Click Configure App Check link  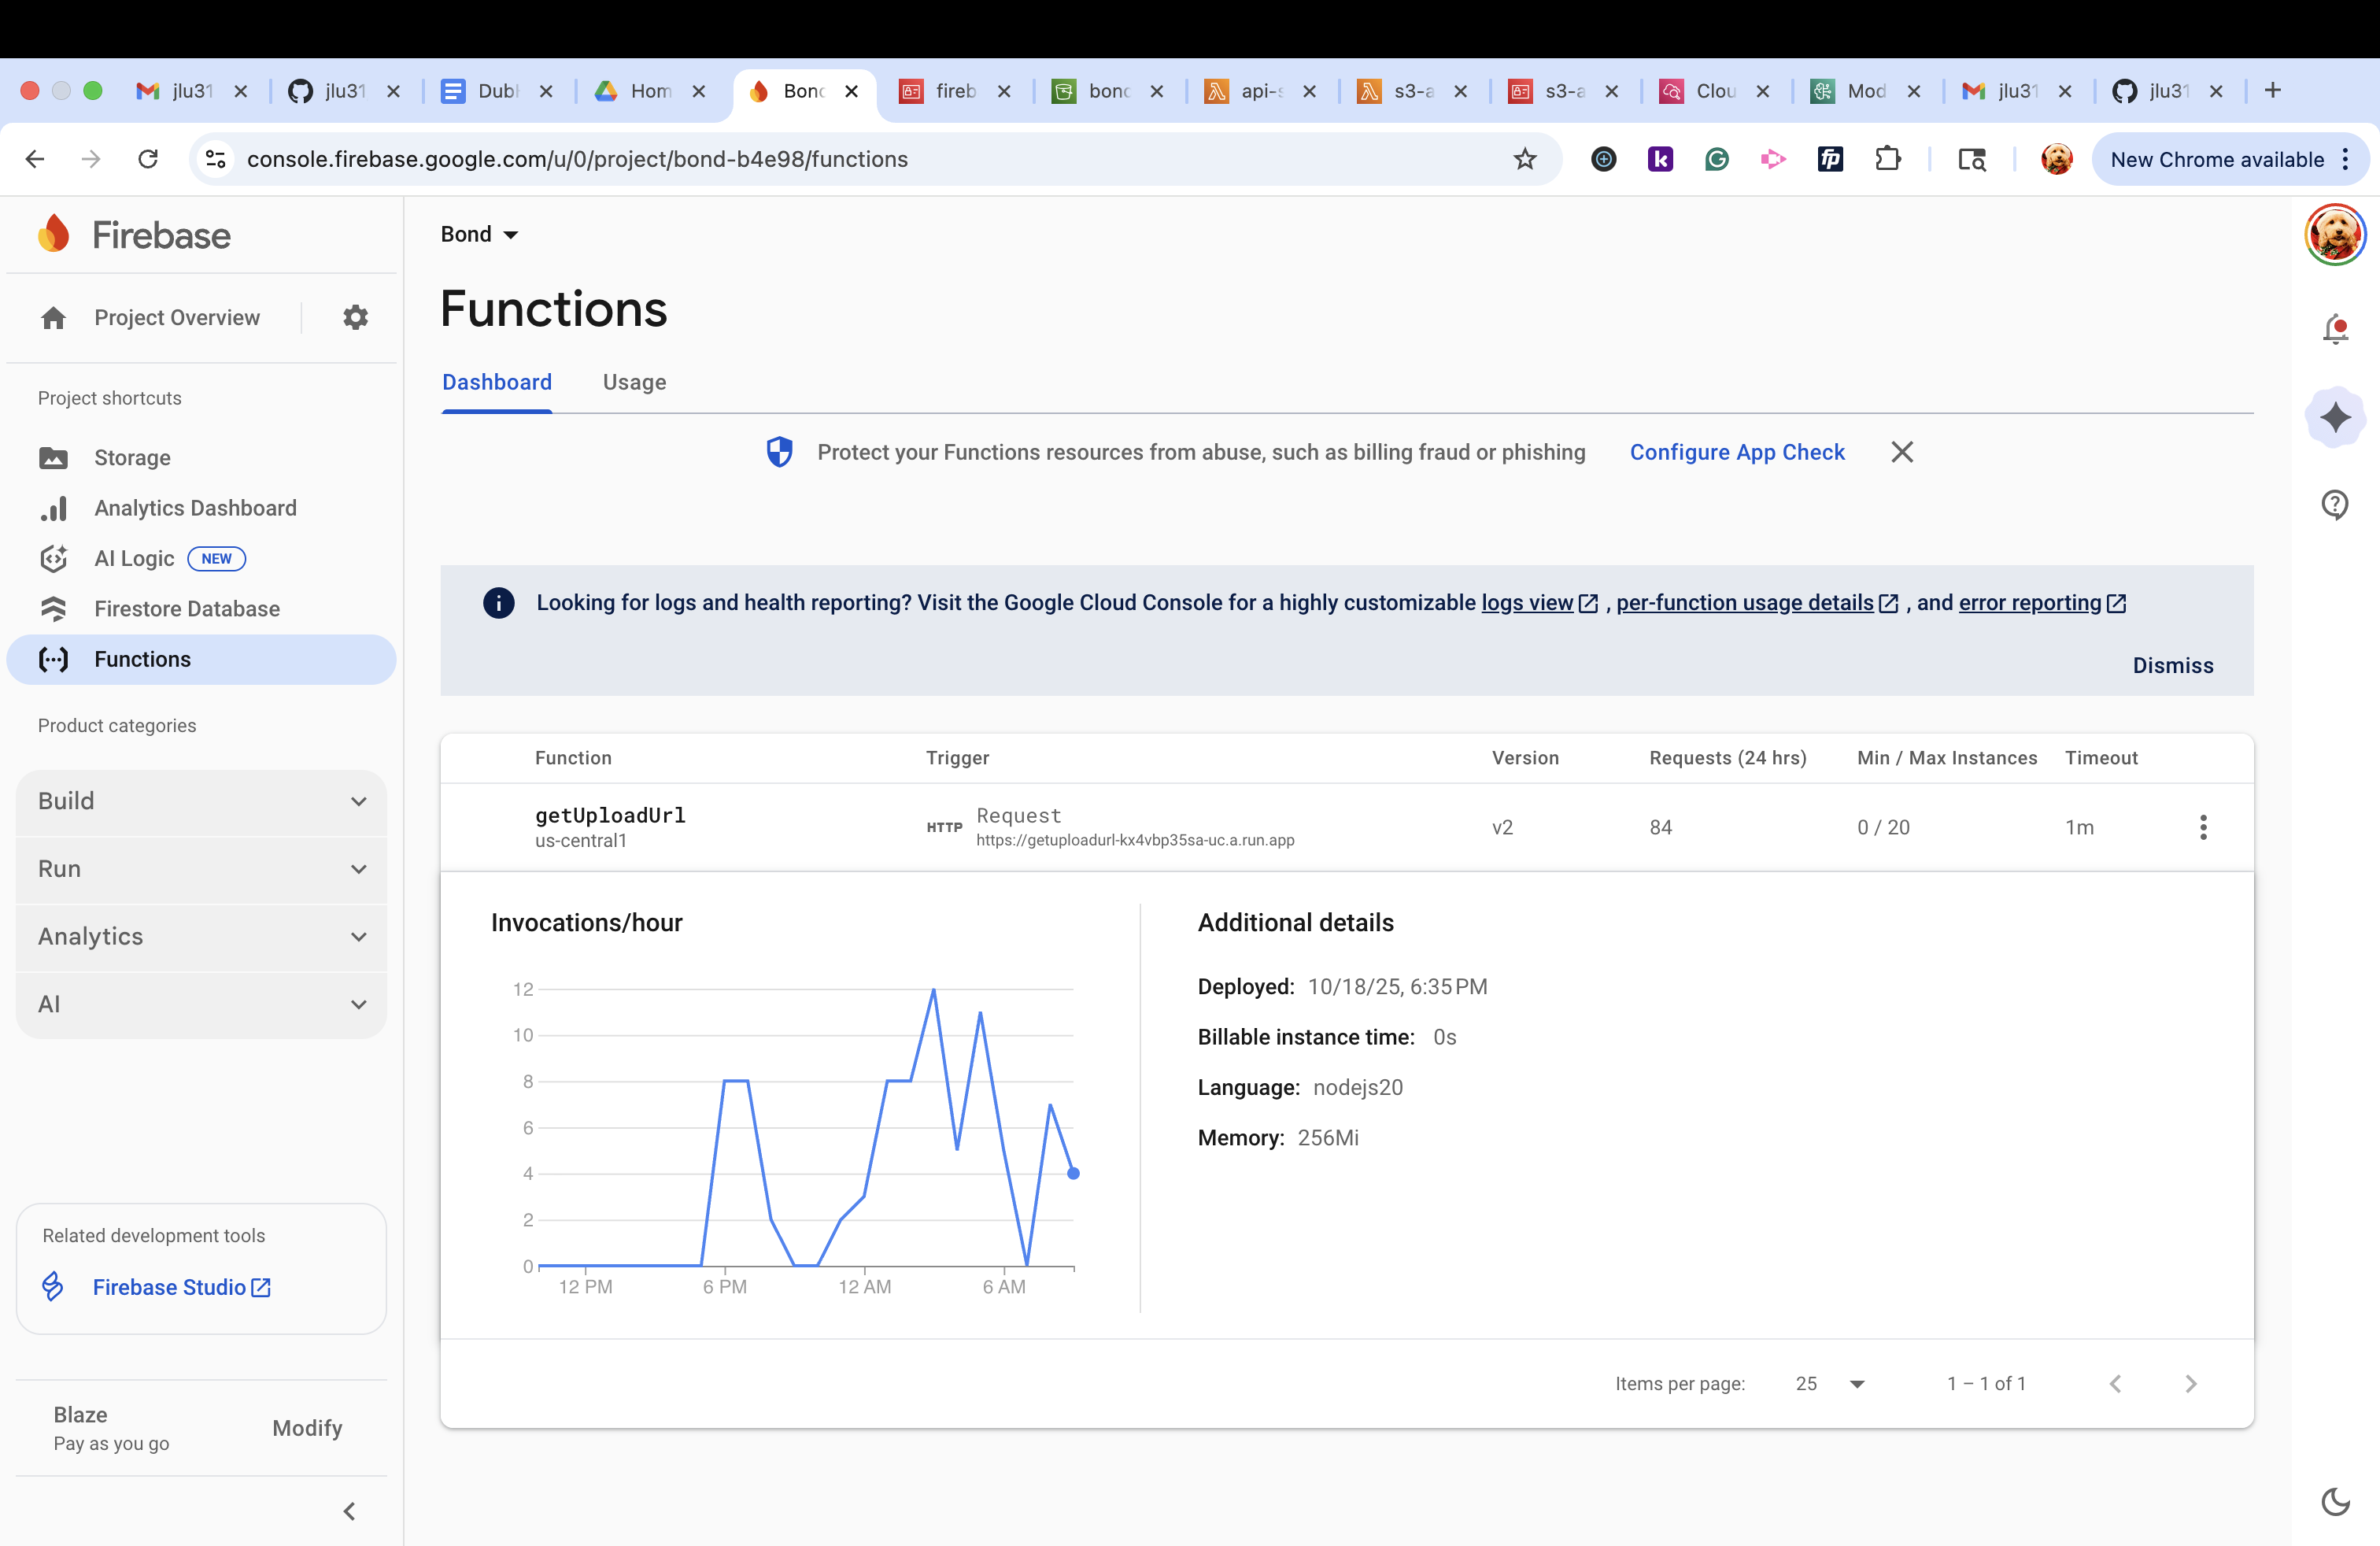click(1737, 452)
